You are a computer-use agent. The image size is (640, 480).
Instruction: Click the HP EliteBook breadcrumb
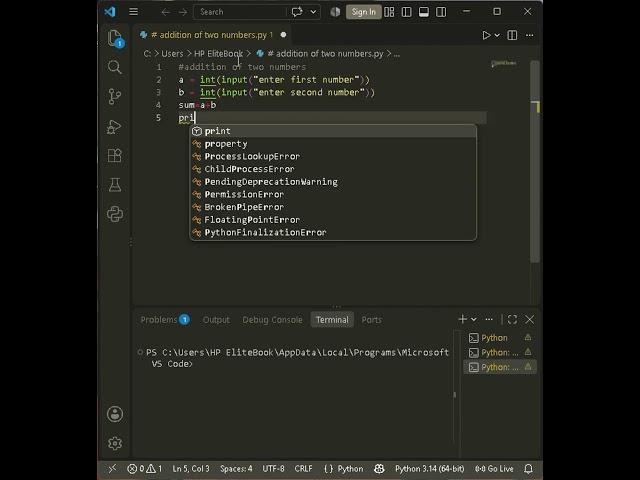pyautogui.click(x=218, y=53)
